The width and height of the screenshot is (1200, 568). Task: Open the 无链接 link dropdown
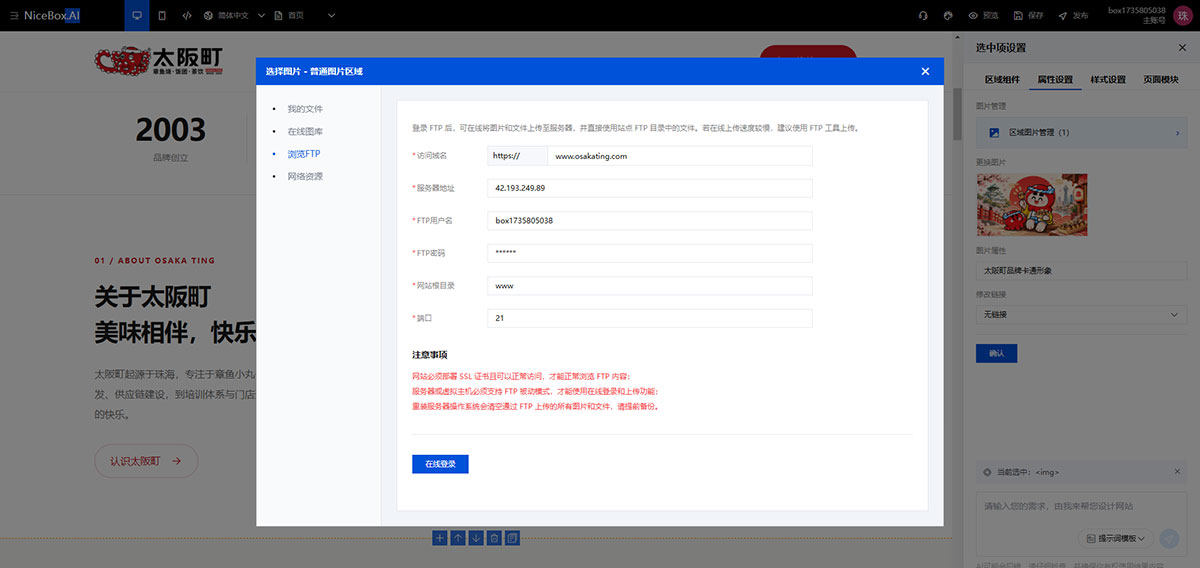point(1082,315)
